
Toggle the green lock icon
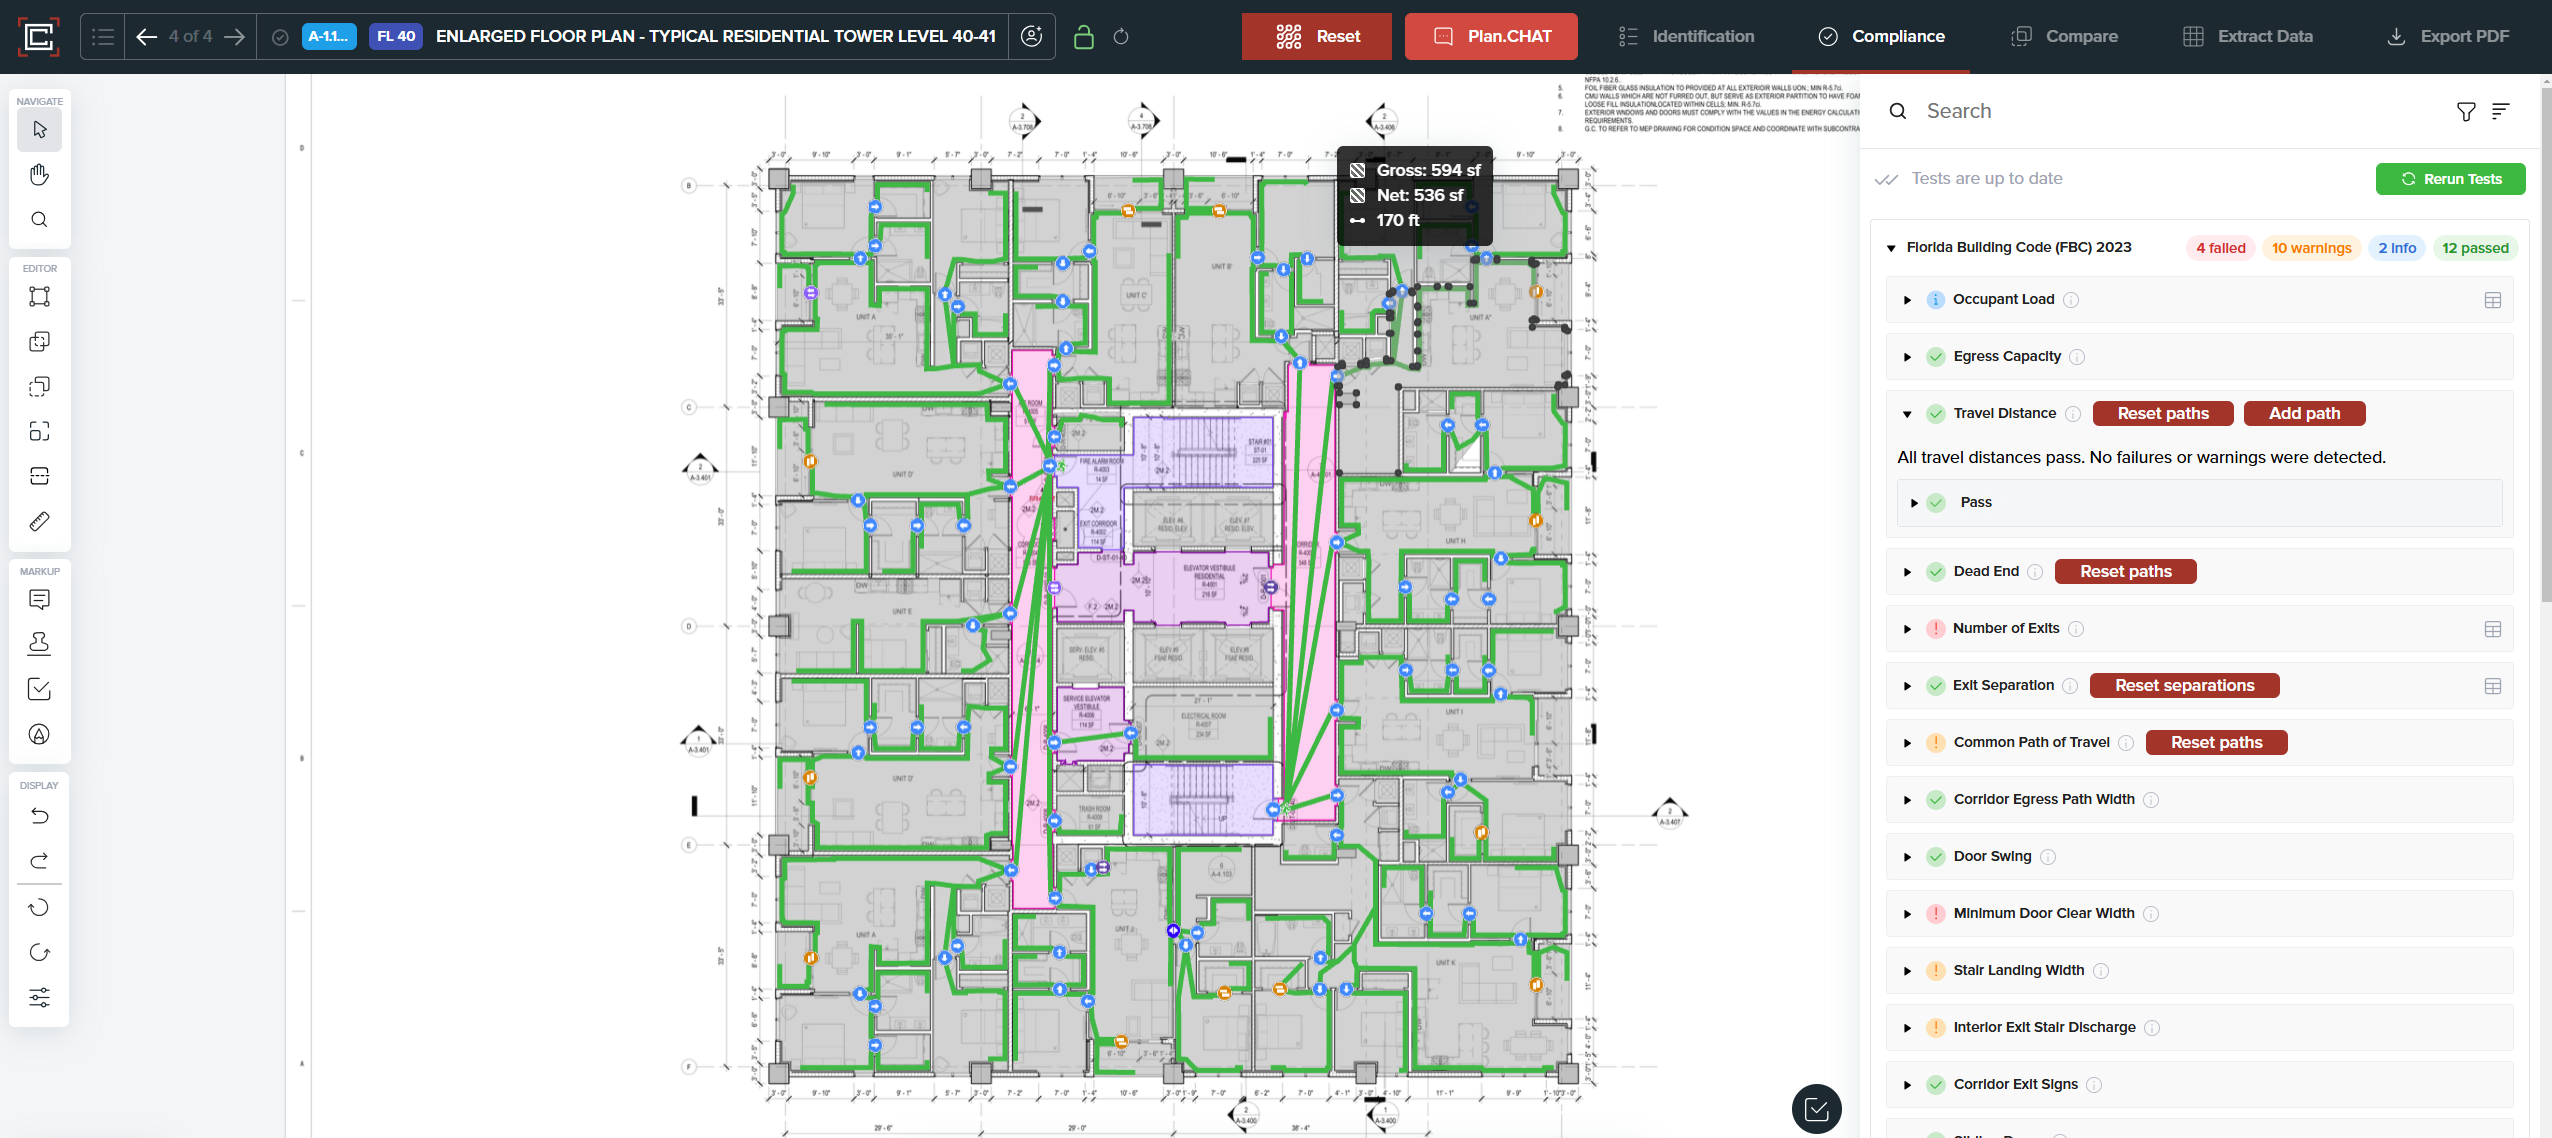point(1083,37)
